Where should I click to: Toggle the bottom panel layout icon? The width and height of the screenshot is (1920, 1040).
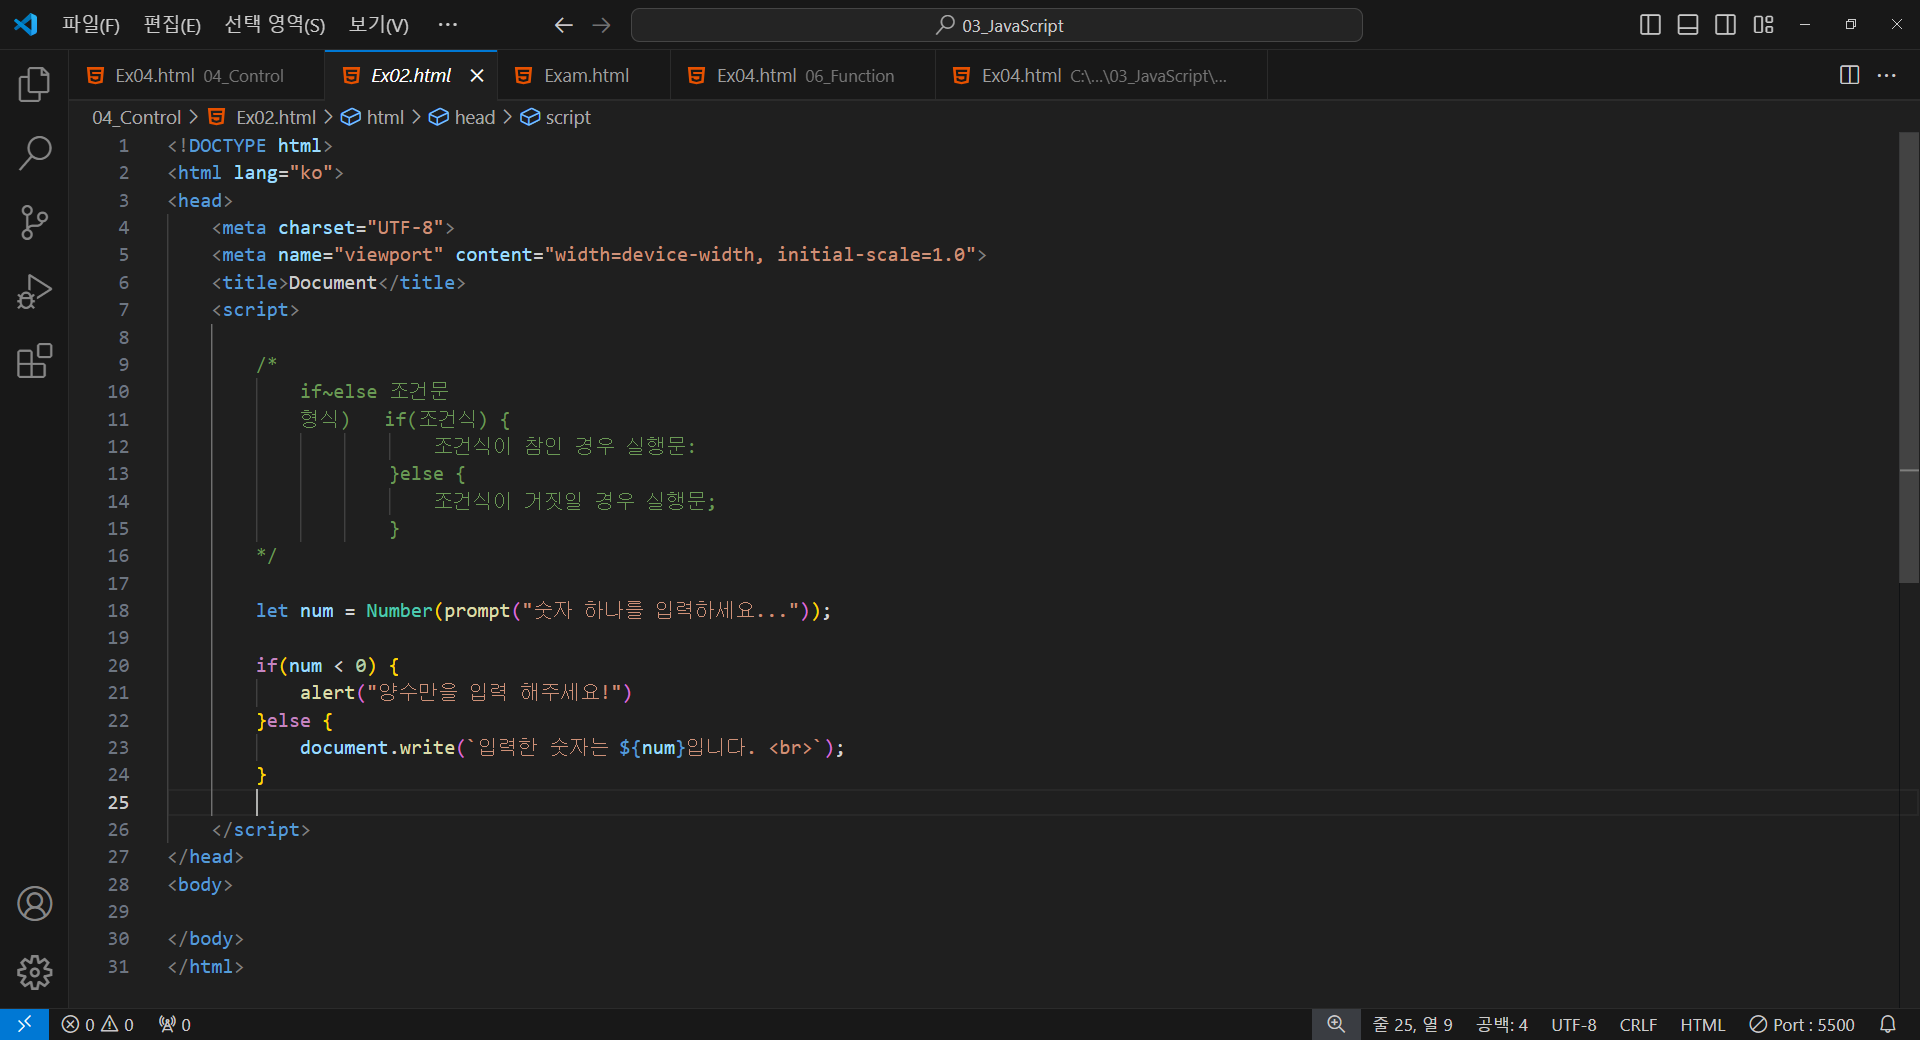tap(1688, 25)
